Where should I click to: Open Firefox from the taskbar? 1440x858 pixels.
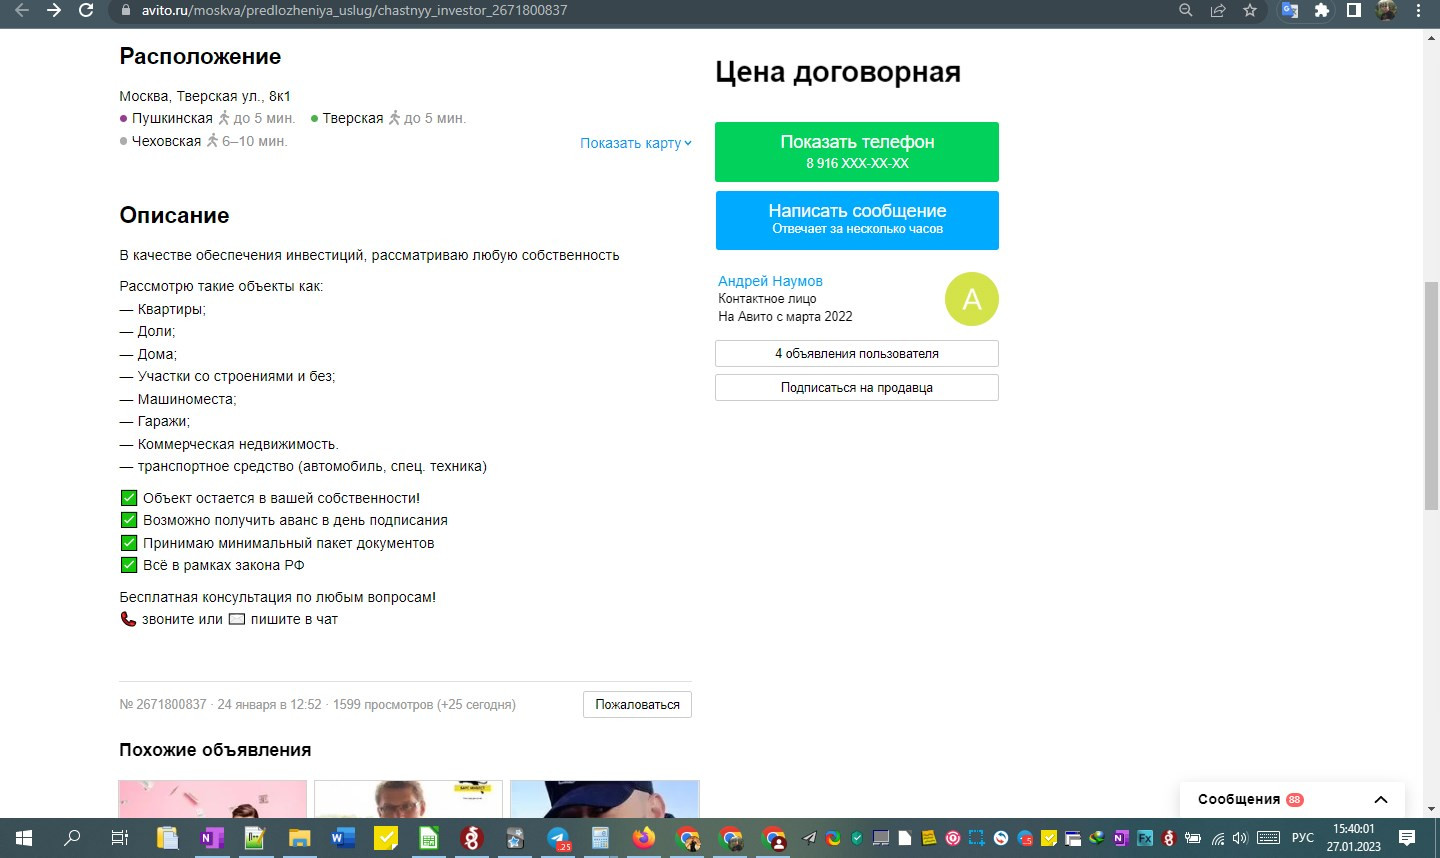coord(644,838)
